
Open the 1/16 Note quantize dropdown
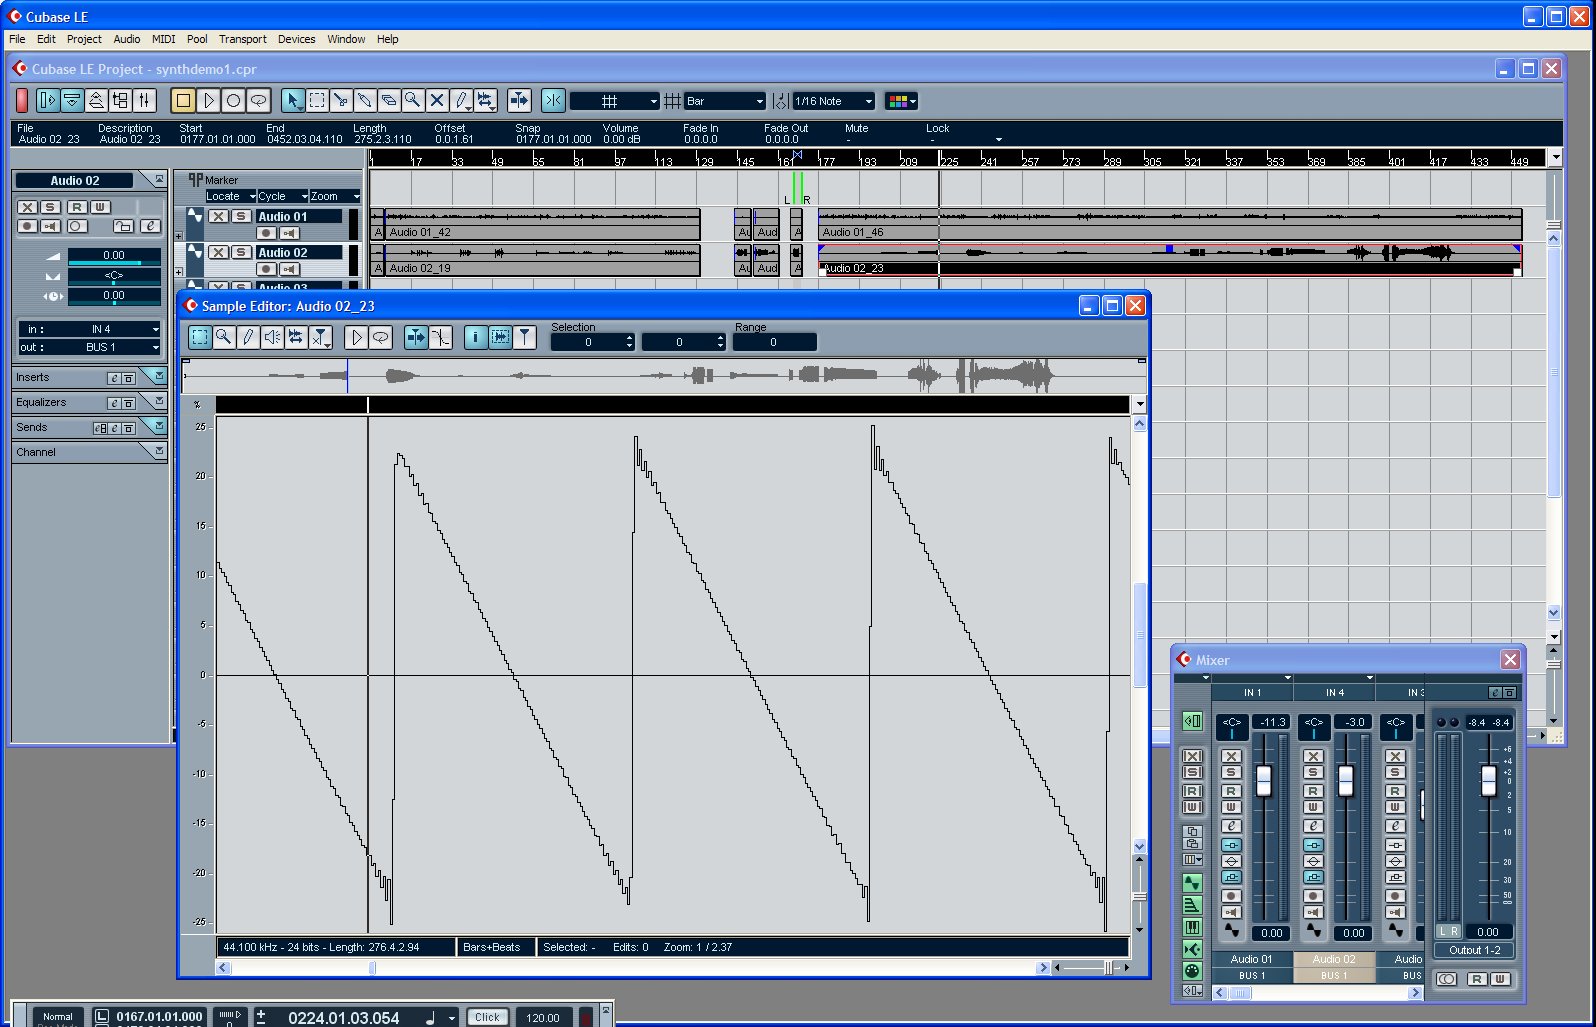pos(833,101)
